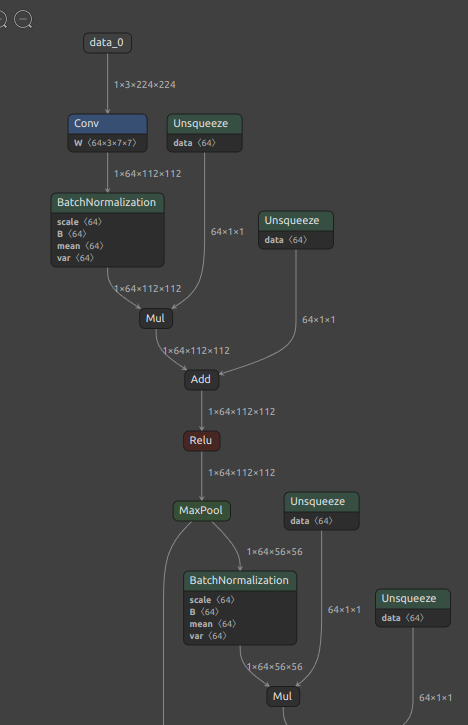Click scale ⟨64⟩ in BatchNormalization below MaxPool
Screen dimensions: 468x725
[212, 600]
